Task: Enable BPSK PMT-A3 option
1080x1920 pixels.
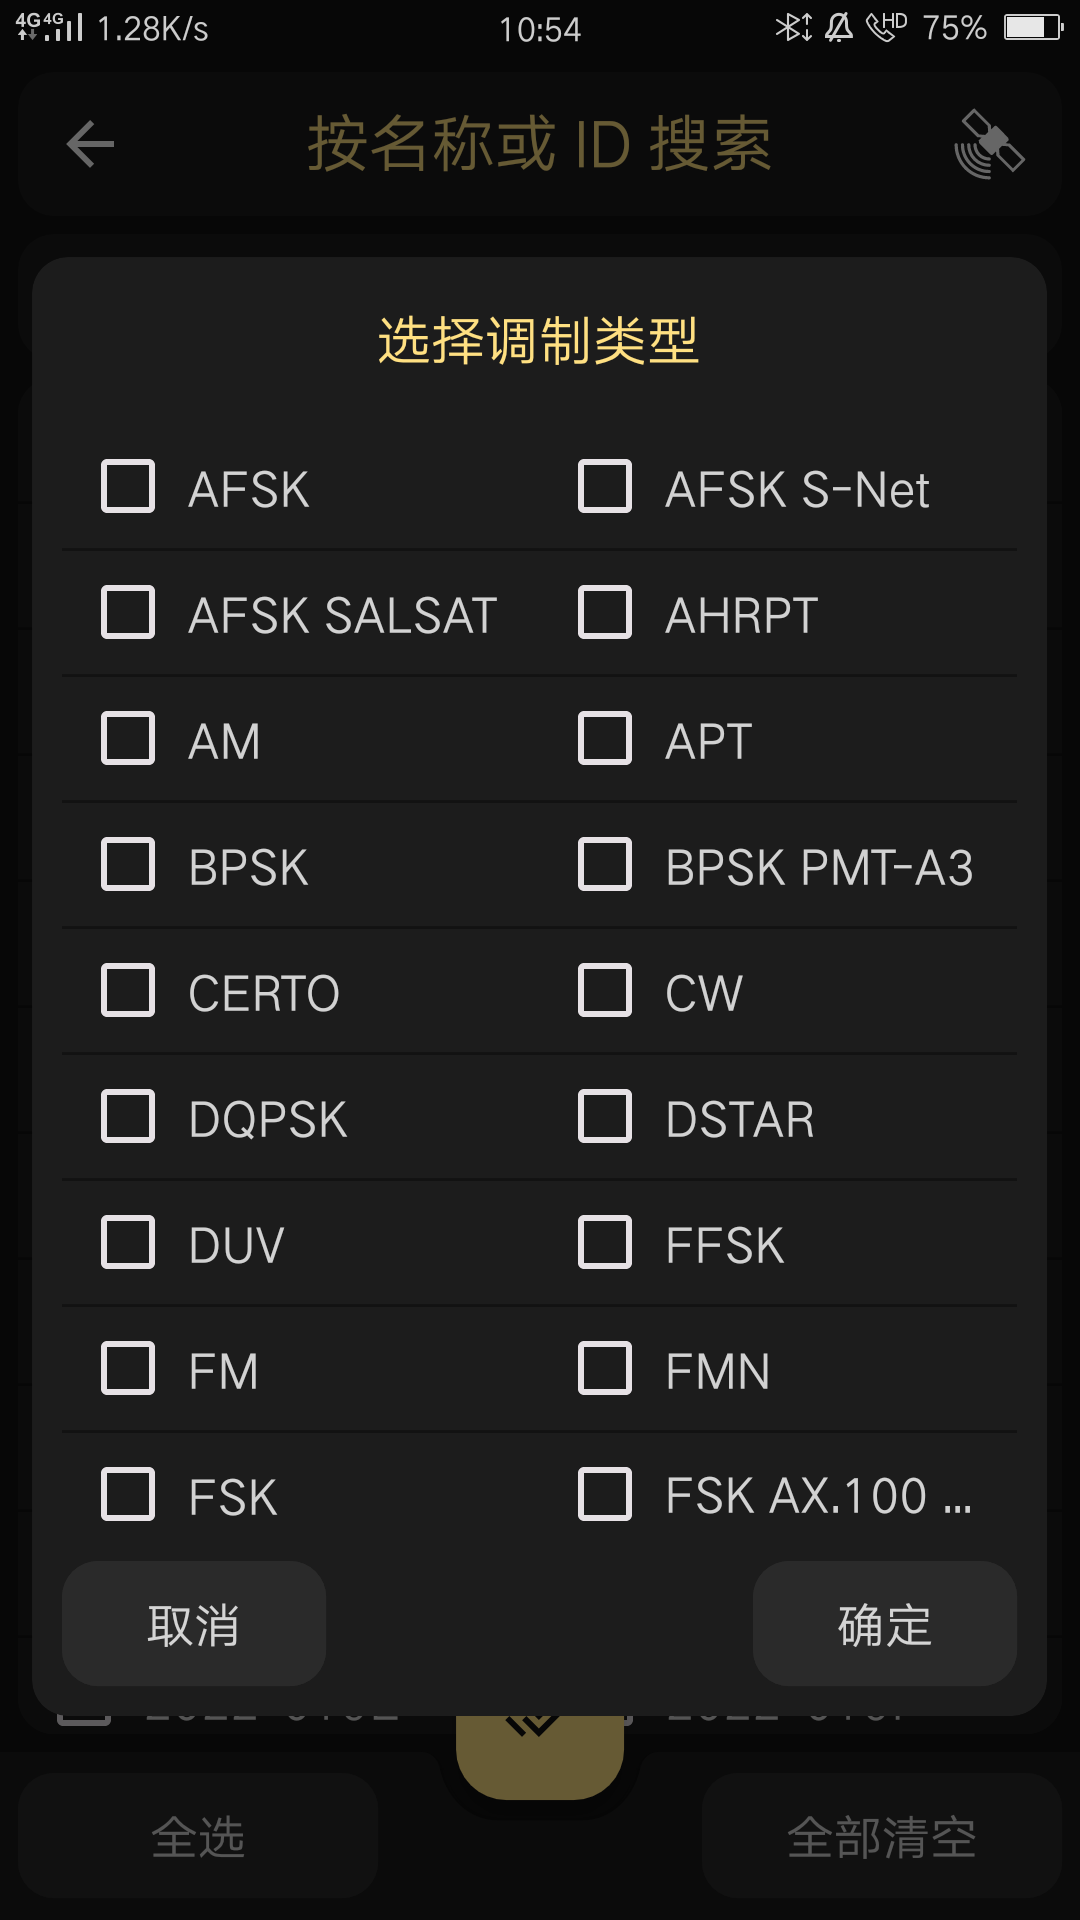Action: pos(605,865)
